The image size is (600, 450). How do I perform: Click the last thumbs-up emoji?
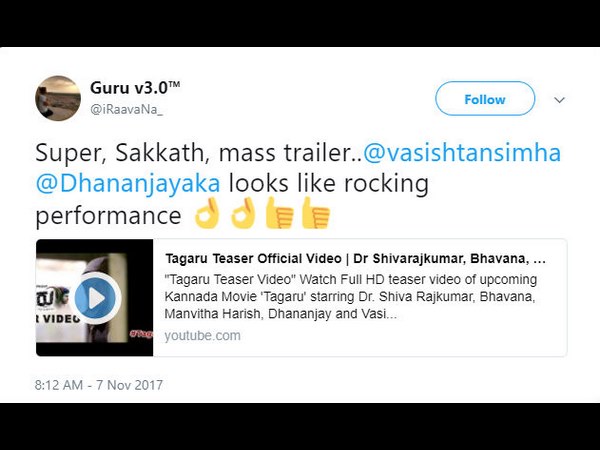pos(316,213)
